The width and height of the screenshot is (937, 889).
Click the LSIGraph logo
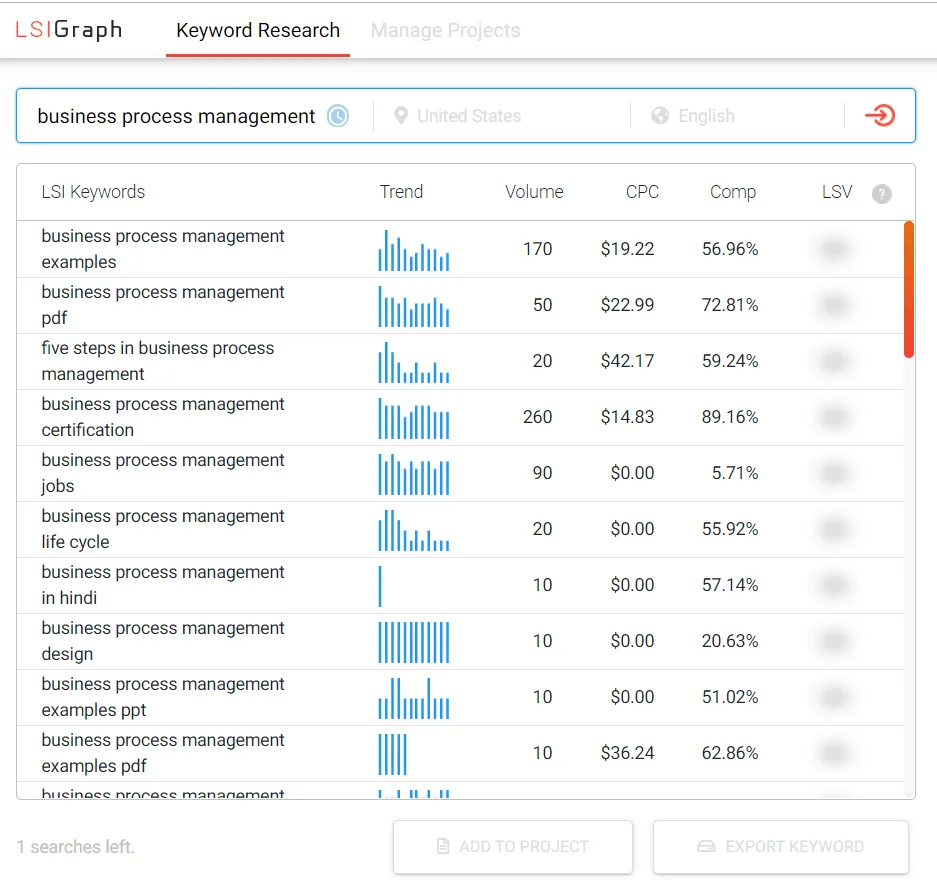(69, 30)
